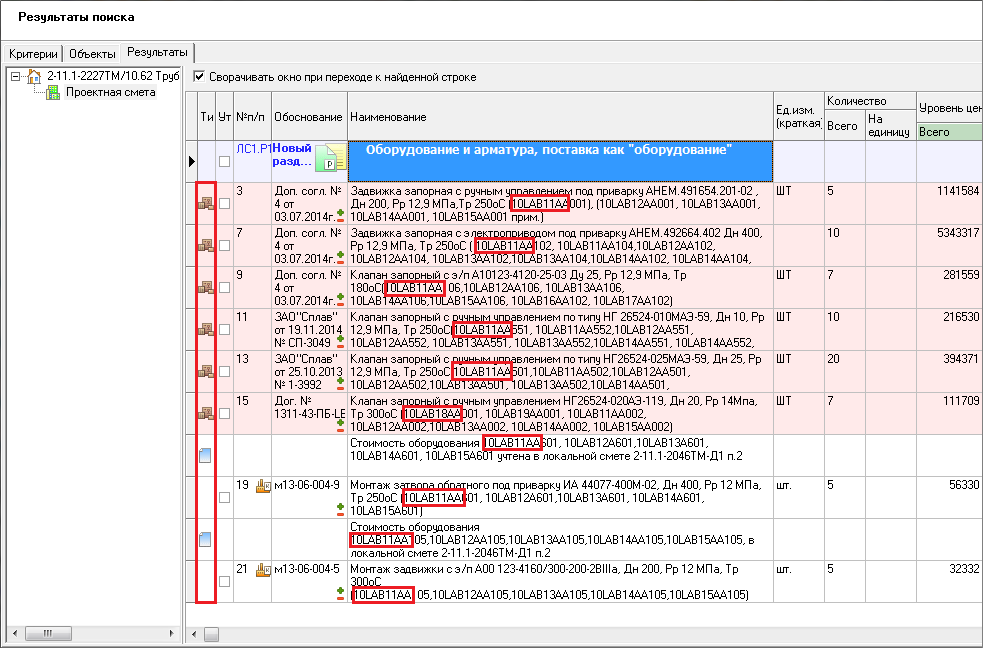Click the equipment type icon in row 7

206,245
